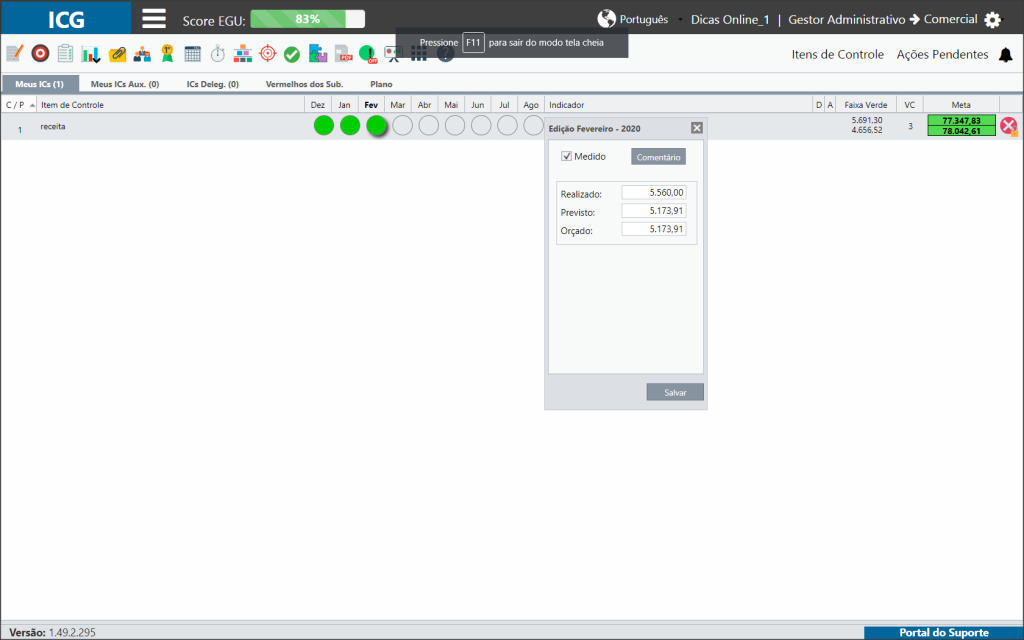Click the Fev month column header
Image resolution: width=1024 pixels, height=640 pixels.
(371, 104)
